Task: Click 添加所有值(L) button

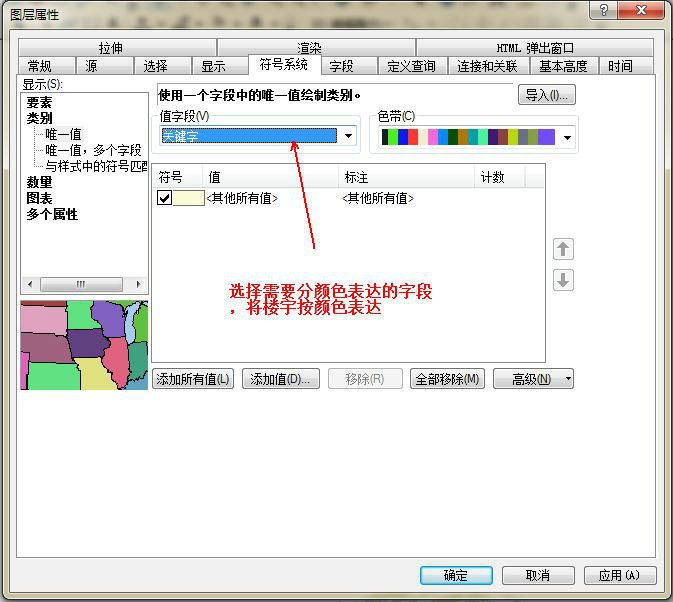Action: coord(193,379)
